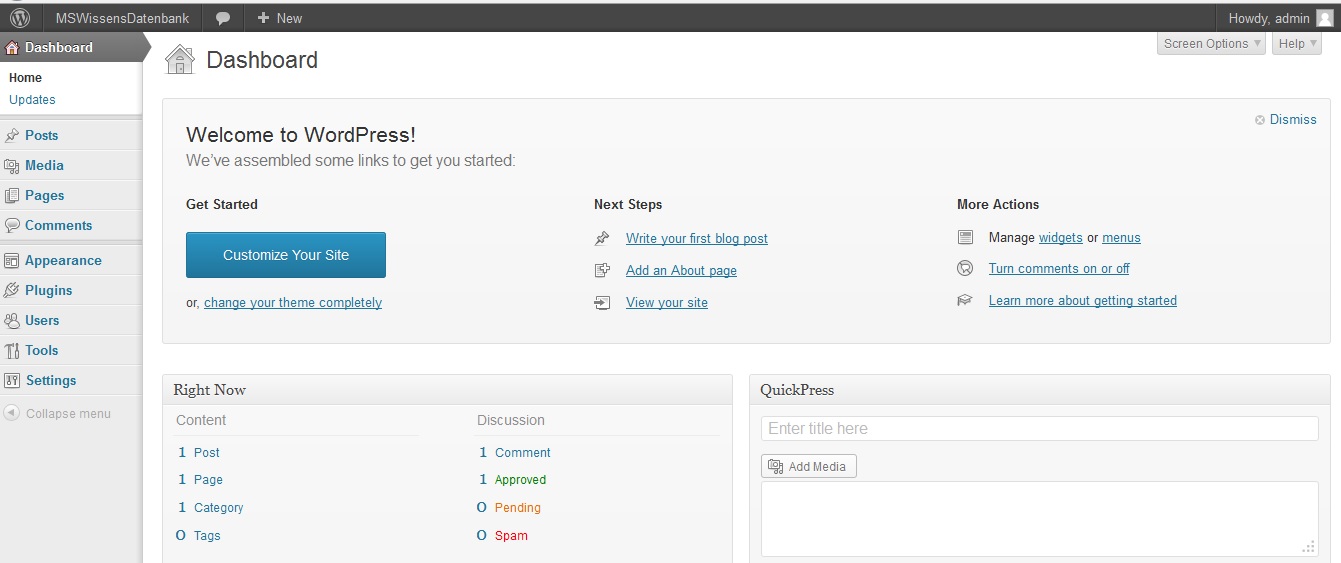Open Learn more about getting started link
The width and height of the screenshot is (1341, 563).
coord(1083,301)
